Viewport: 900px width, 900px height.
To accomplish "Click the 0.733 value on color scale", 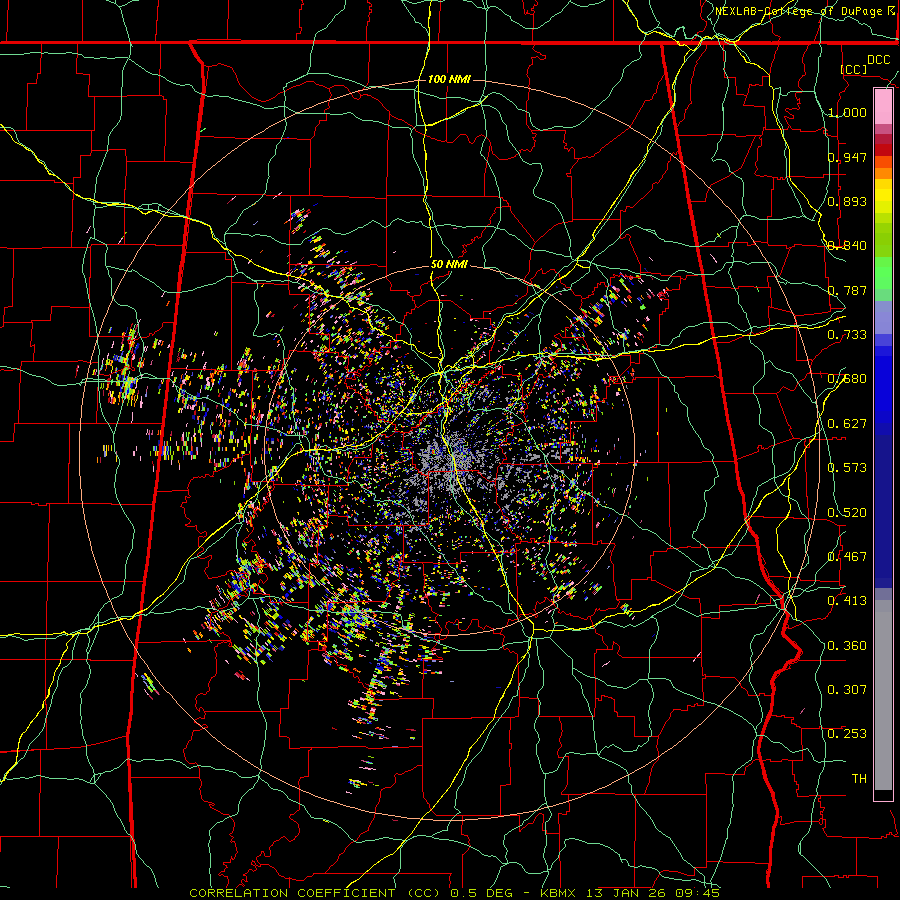I will click(x=847, y=335).
